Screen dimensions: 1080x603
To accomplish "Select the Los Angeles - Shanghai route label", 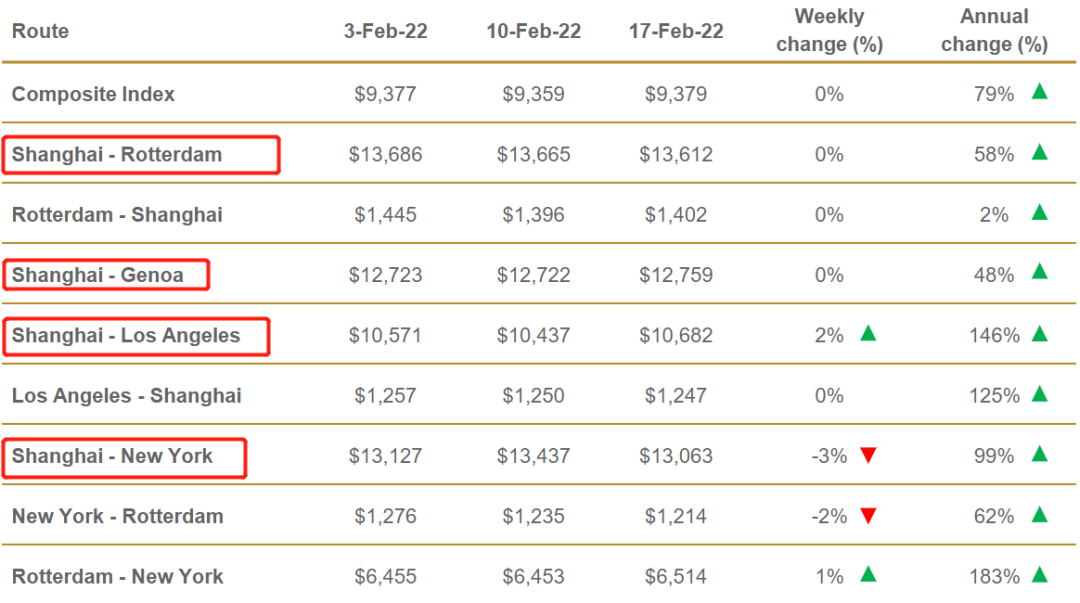I will (127, 396).
